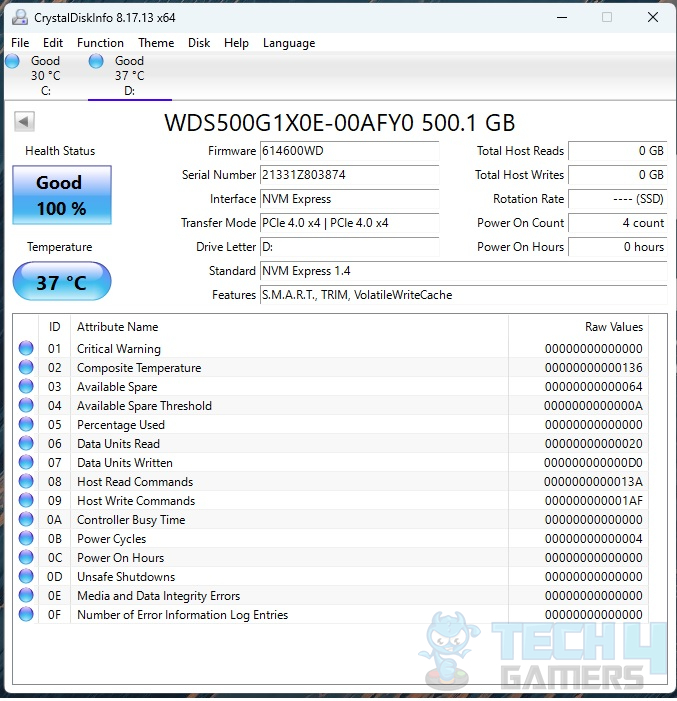The width and height of the screenshot is (677, 701).
Task: Select the Controller Busy Time attribute name
Action: 131,520
